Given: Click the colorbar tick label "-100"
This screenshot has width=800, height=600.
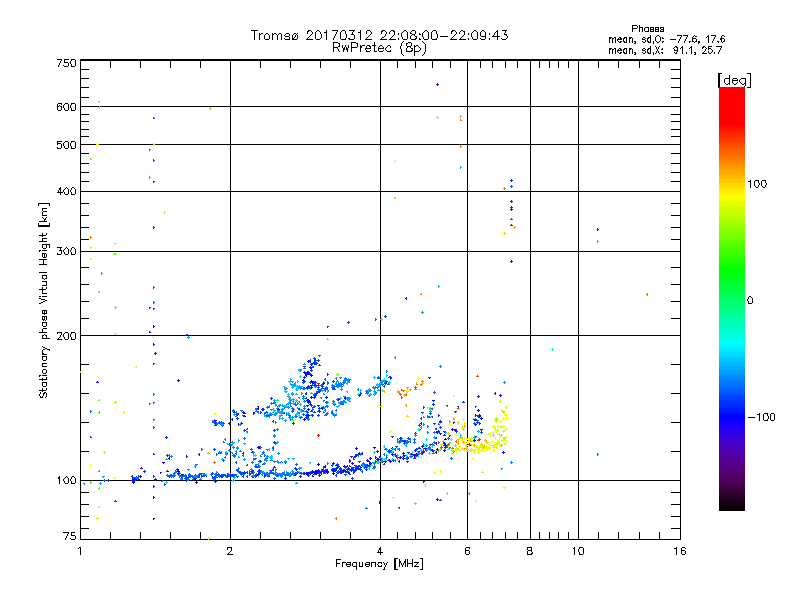Looking at the screenshot, I should point(761,417).
